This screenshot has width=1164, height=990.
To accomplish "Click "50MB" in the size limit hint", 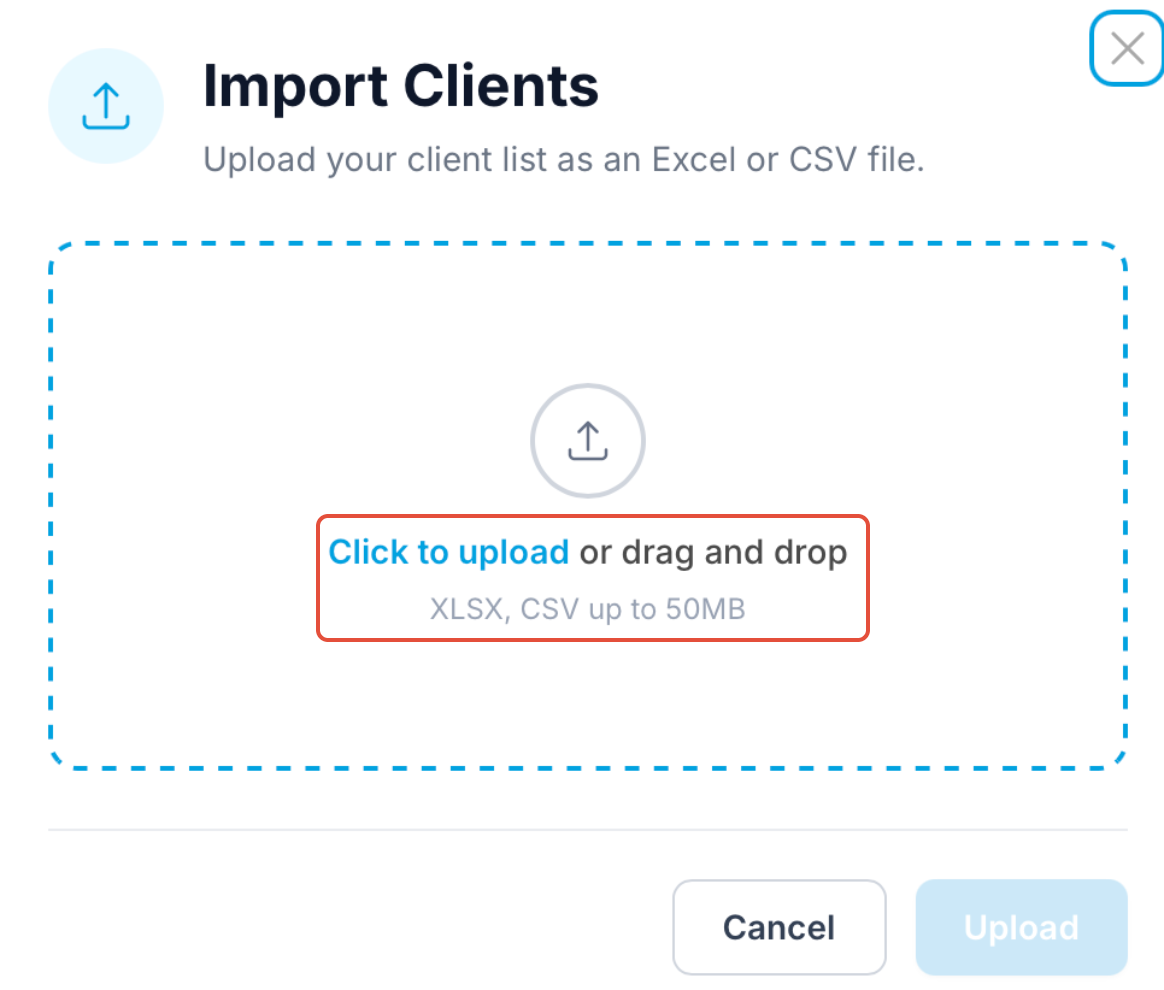I will click(x=706, y=608).
